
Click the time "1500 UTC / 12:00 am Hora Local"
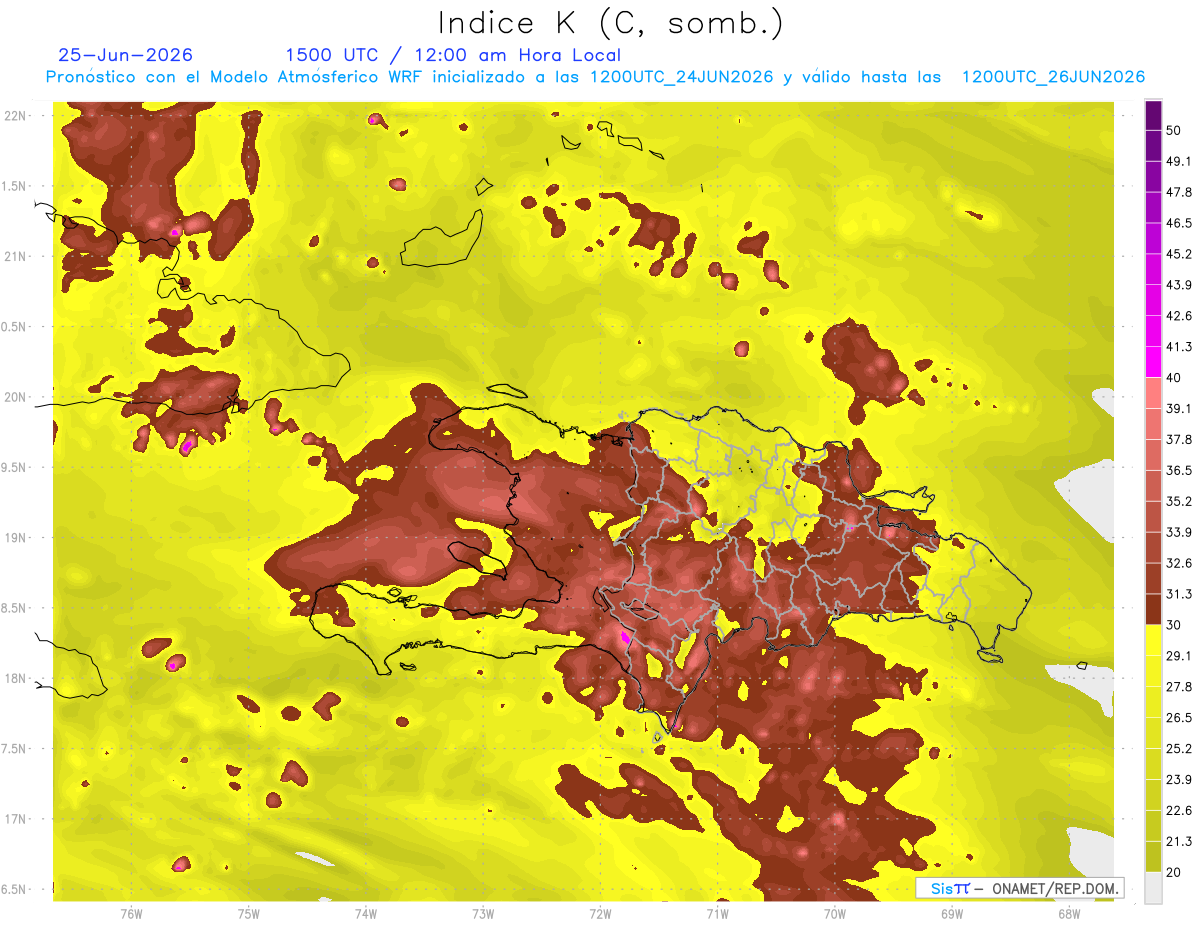[453, 55]
